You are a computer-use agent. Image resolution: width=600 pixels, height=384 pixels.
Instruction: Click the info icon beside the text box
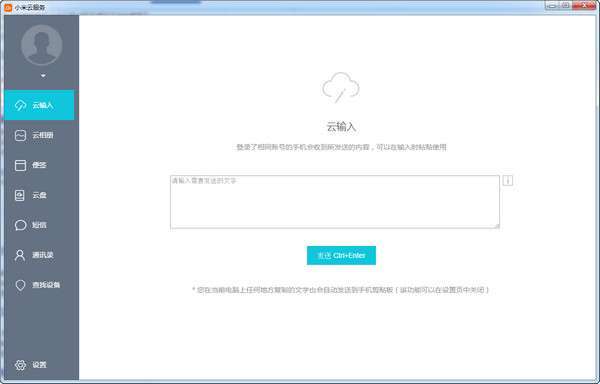[x=507, y=181]
